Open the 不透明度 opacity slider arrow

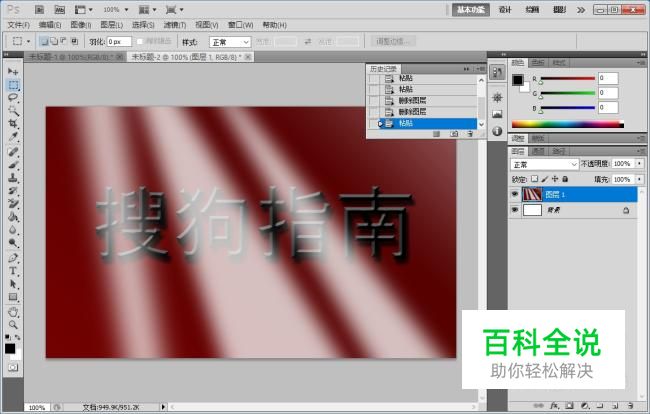pyautogui.click(x=640, y=164)
